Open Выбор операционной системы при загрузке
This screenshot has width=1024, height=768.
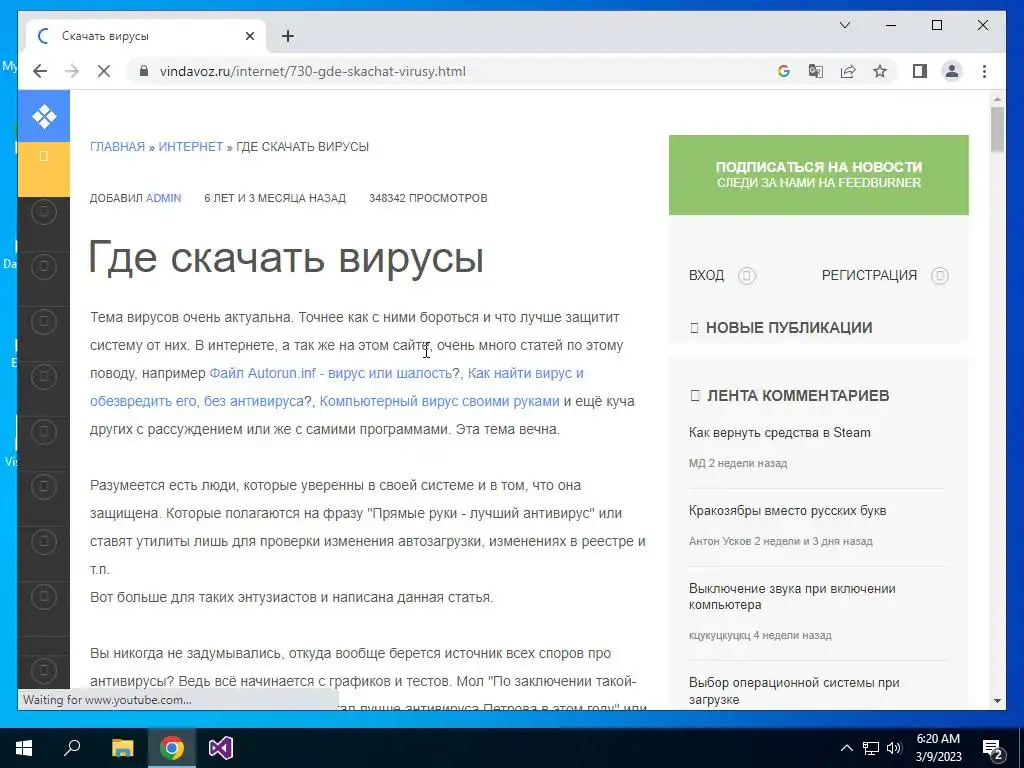[794, 691]
